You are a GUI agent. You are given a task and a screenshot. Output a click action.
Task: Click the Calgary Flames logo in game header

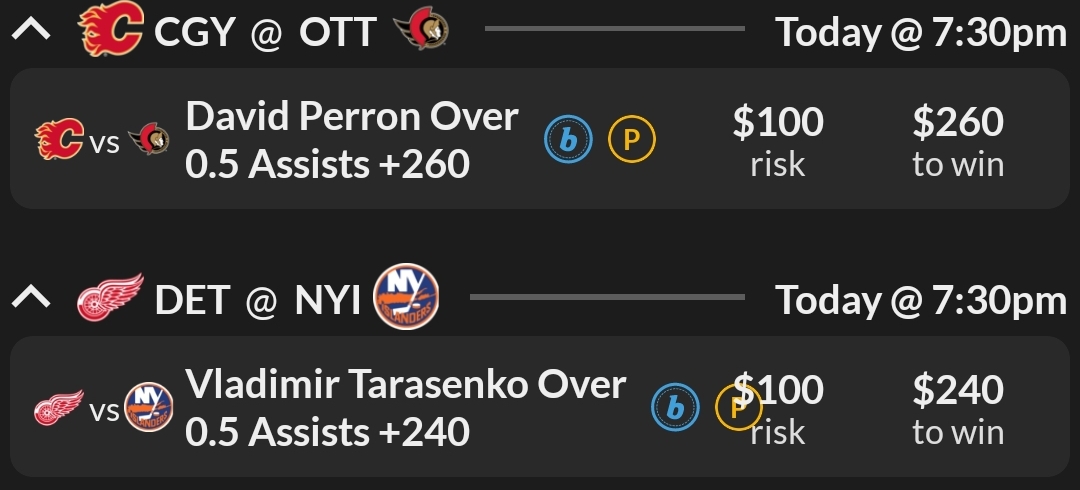(110, 31)
